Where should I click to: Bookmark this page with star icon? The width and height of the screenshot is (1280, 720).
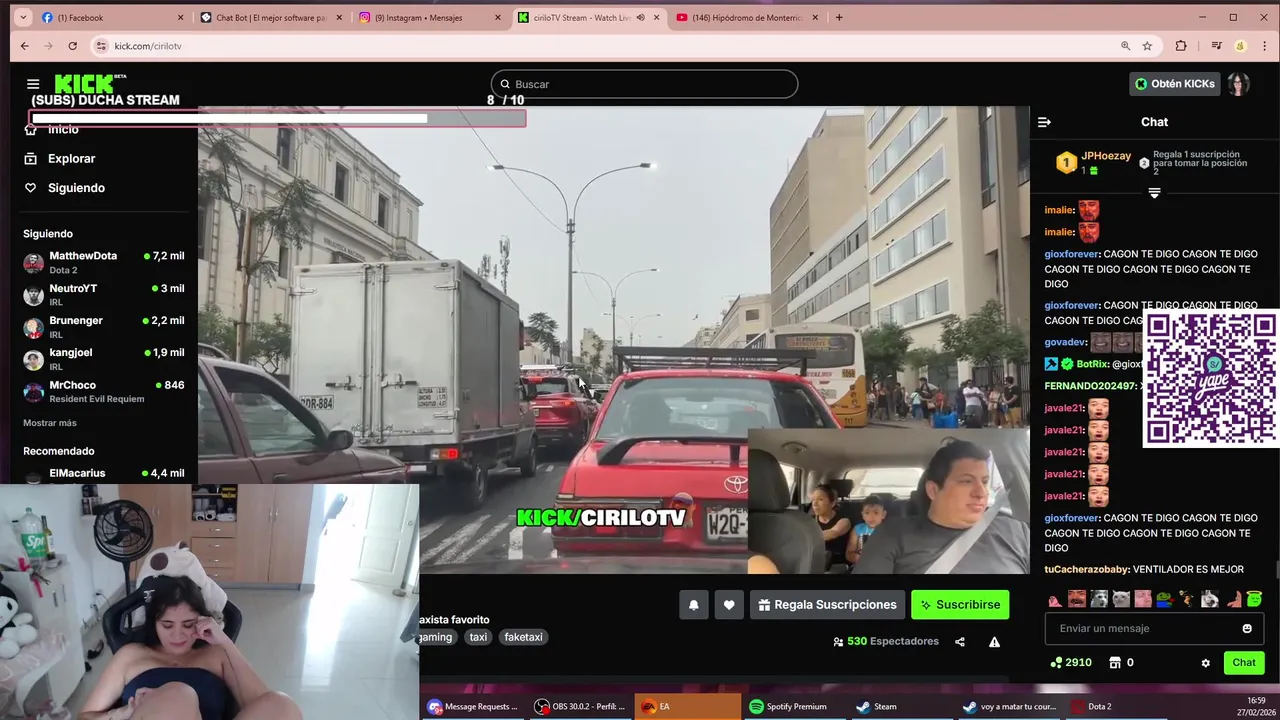[1147, 46]
